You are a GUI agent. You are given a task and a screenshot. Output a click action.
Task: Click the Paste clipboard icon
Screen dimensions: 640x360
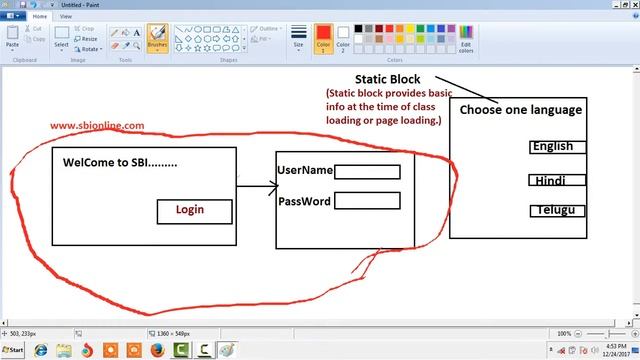[12, 33]
